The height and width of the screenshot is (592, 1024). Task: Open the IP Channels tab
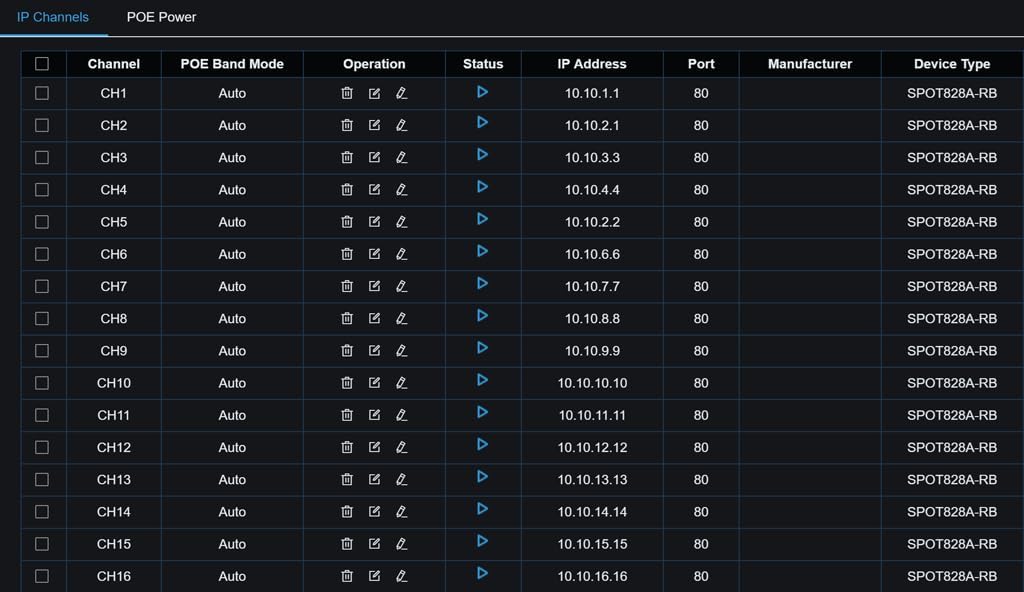tap(53, 17)
